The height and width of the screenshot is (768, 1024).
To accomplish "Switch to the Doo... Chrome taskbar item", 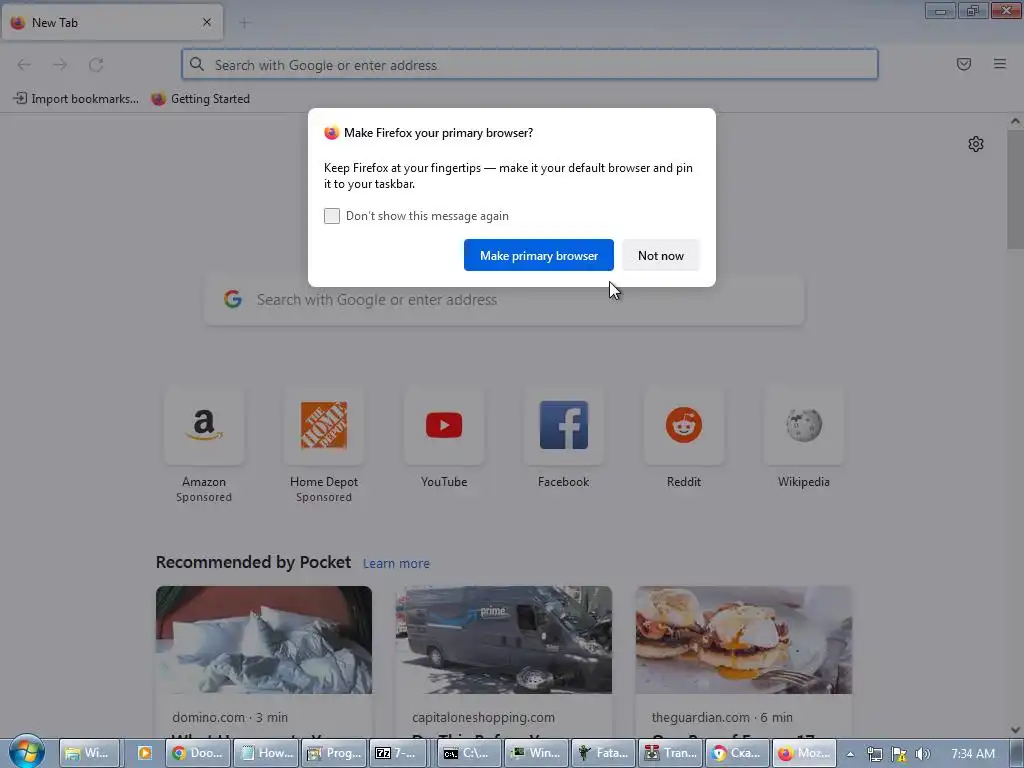I will pos(197,753).
